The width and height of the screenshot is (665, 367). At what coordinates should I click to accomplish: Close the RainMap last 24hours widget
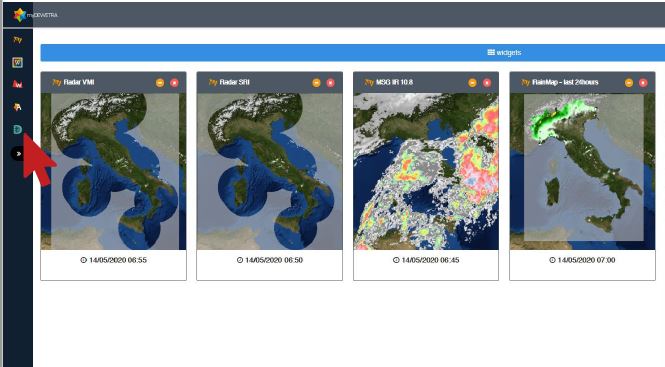(643, 83)
